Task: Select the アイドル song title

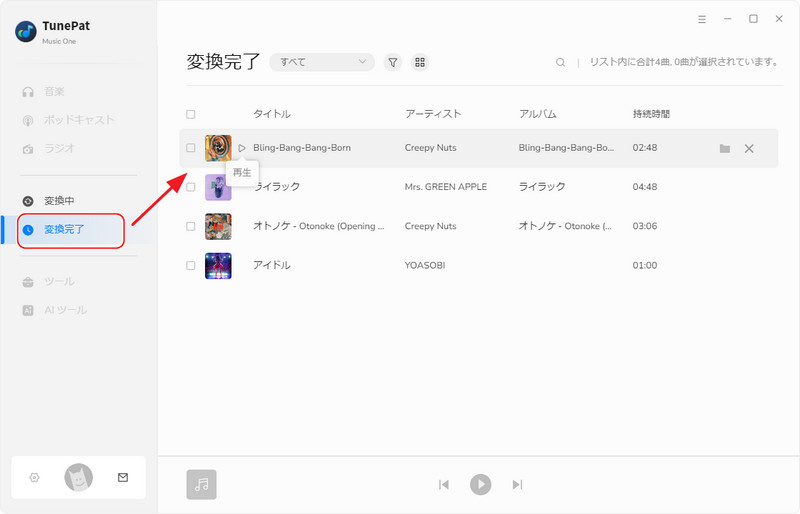Action: click(x=272, y=265)
